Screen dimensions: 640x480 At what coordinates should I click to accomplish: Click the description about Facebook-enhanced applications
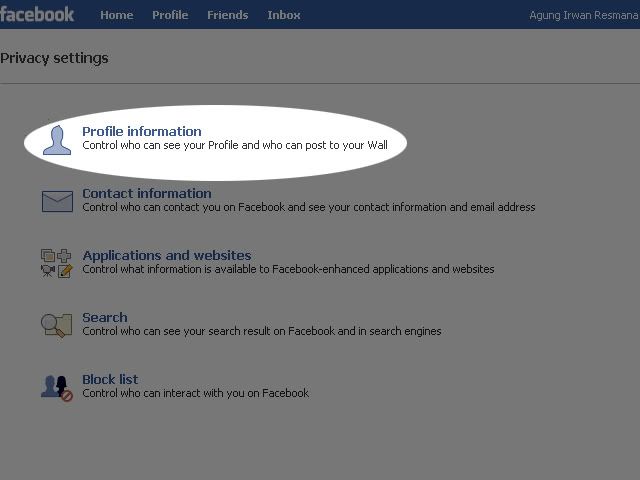tap(288, 269)
